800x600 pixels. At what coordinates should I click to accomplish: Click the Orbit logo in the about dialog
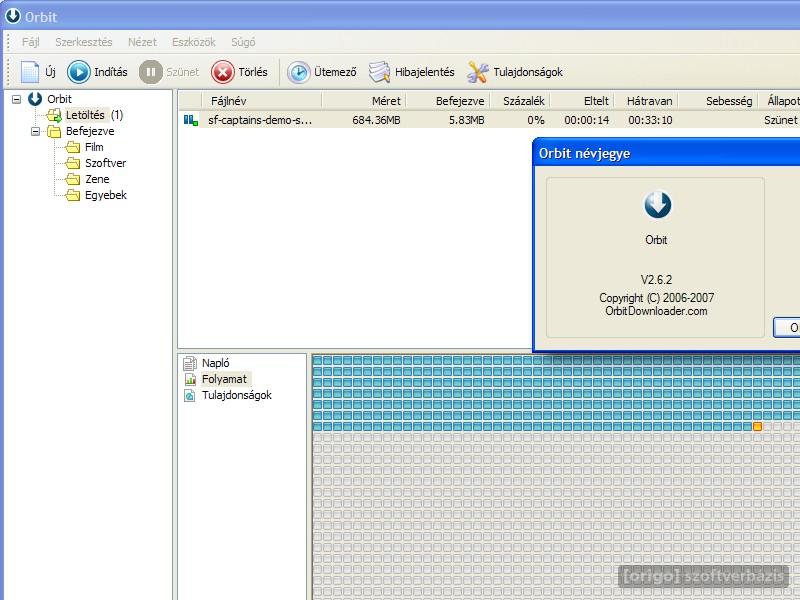(657, 205)
